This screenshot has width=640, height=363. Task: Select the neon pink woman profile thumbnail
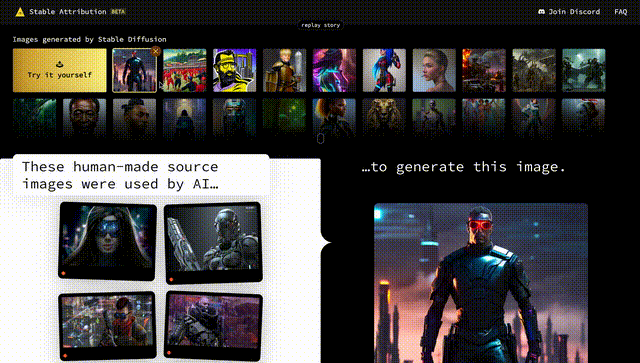[334, 70]
